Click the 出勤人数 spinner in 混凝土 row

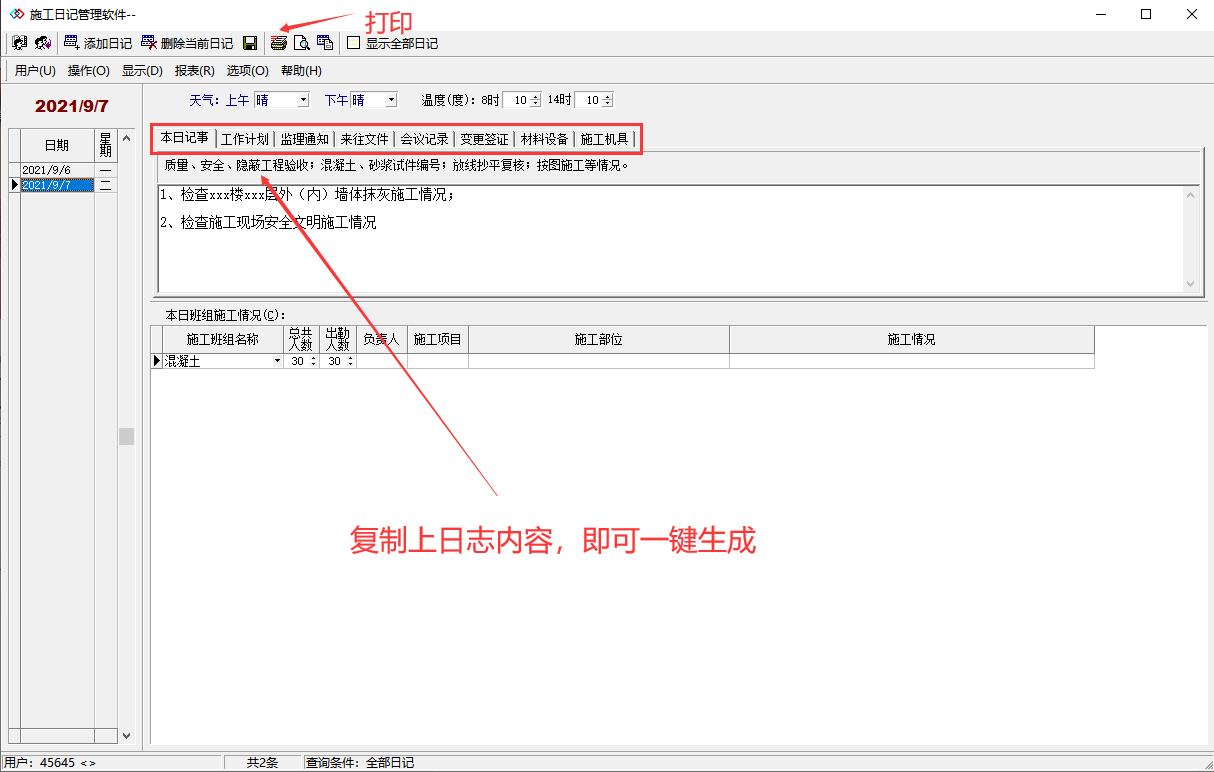pos(350,361)
